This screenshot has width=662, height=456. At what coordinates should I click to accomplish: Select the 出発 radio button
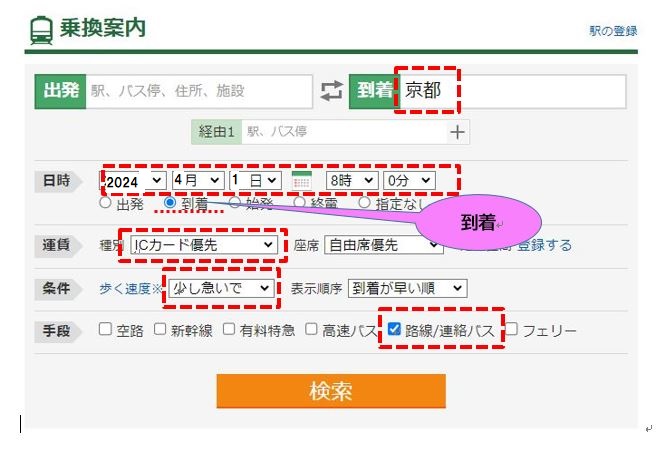point(105,203)
